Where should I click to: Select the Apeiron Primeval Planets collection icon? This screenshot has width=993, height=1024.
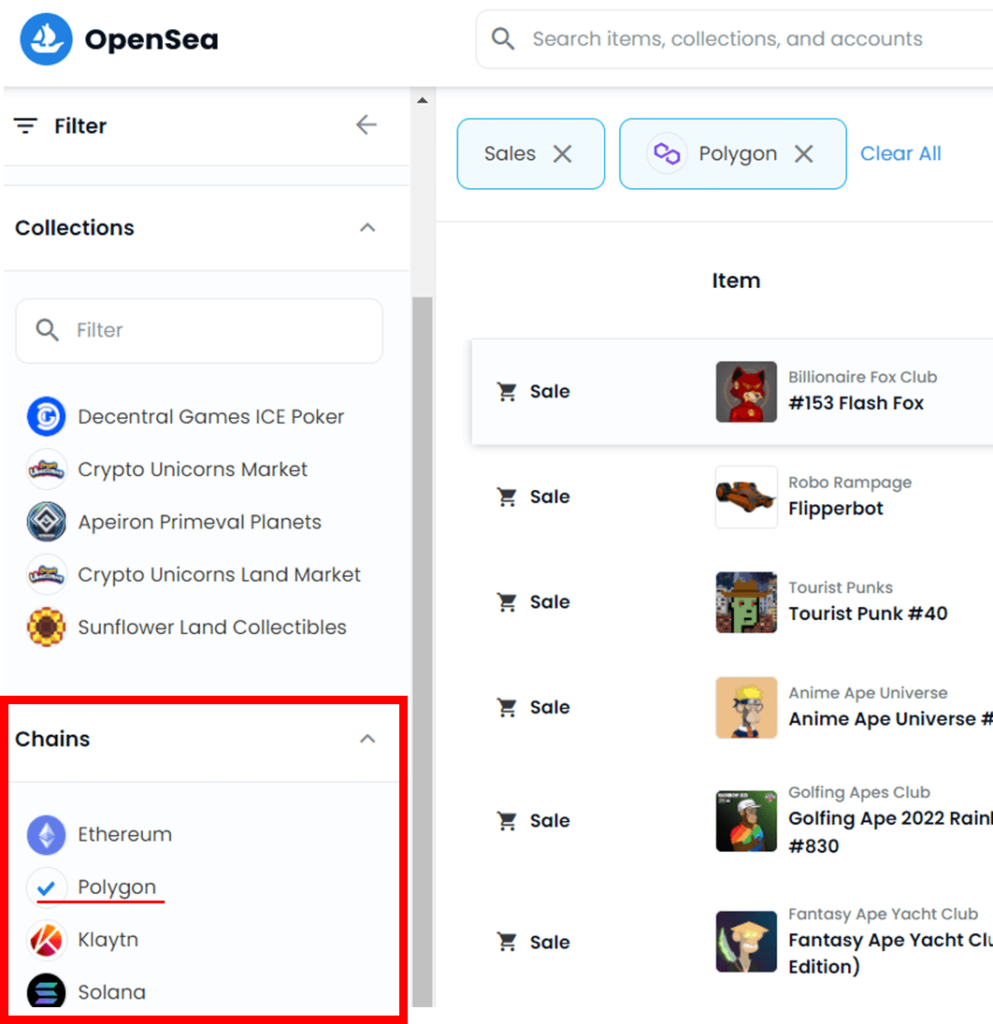[46, 522]
